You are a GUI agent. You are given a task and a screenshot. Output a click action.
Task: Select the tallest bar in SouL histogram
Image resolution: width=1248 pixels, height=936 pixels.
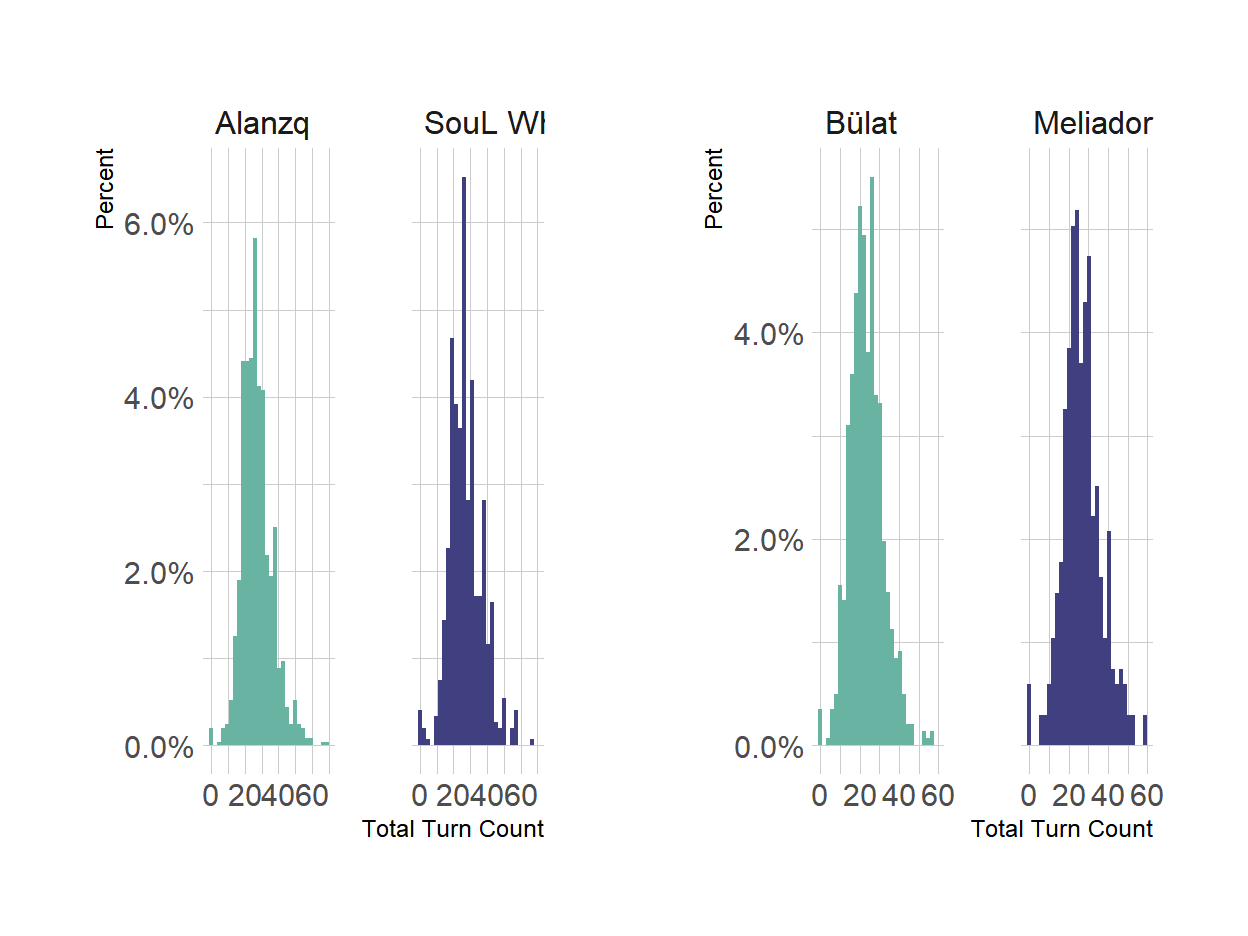click(464, 461)
